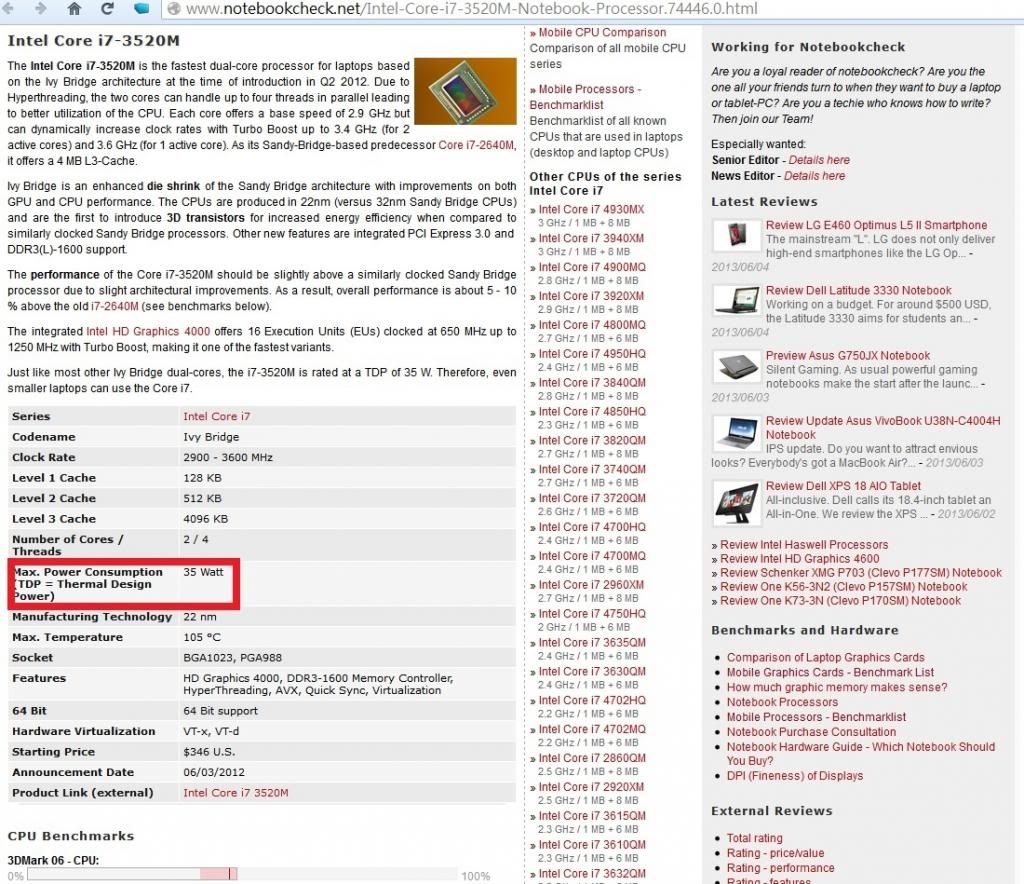1024x884 pixels.
Task: Open the Rating - price/value link
Action: 775,853
